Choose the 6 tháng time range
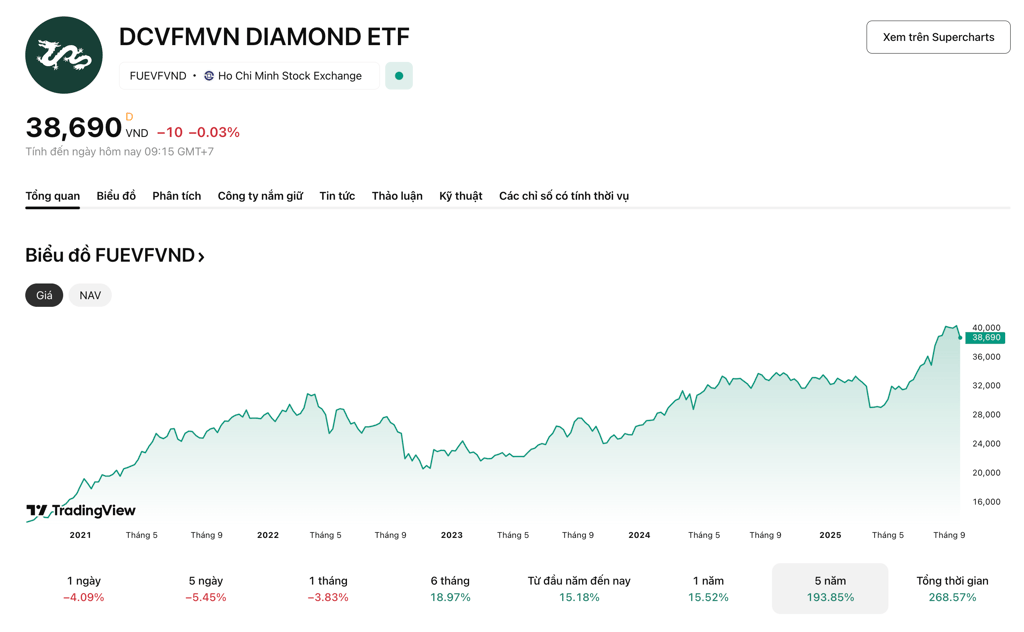The height and width of the screenshot is (632, 1024). point(450,588)
